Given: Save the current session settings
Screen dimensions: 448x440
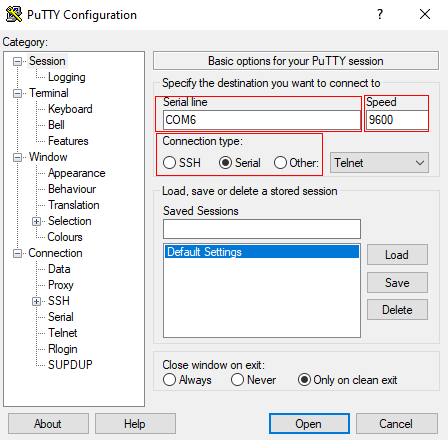Looking at the screenshot, I should (397, 283).
